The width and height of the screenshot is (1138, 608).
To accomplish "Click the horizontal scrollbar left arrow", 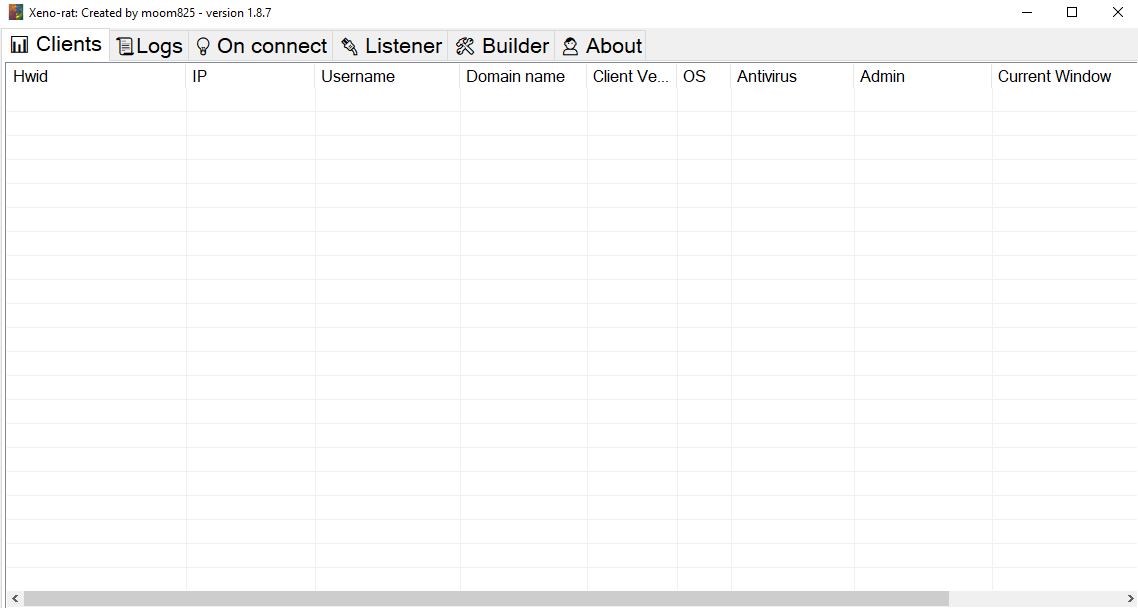I will click(14, 599).
